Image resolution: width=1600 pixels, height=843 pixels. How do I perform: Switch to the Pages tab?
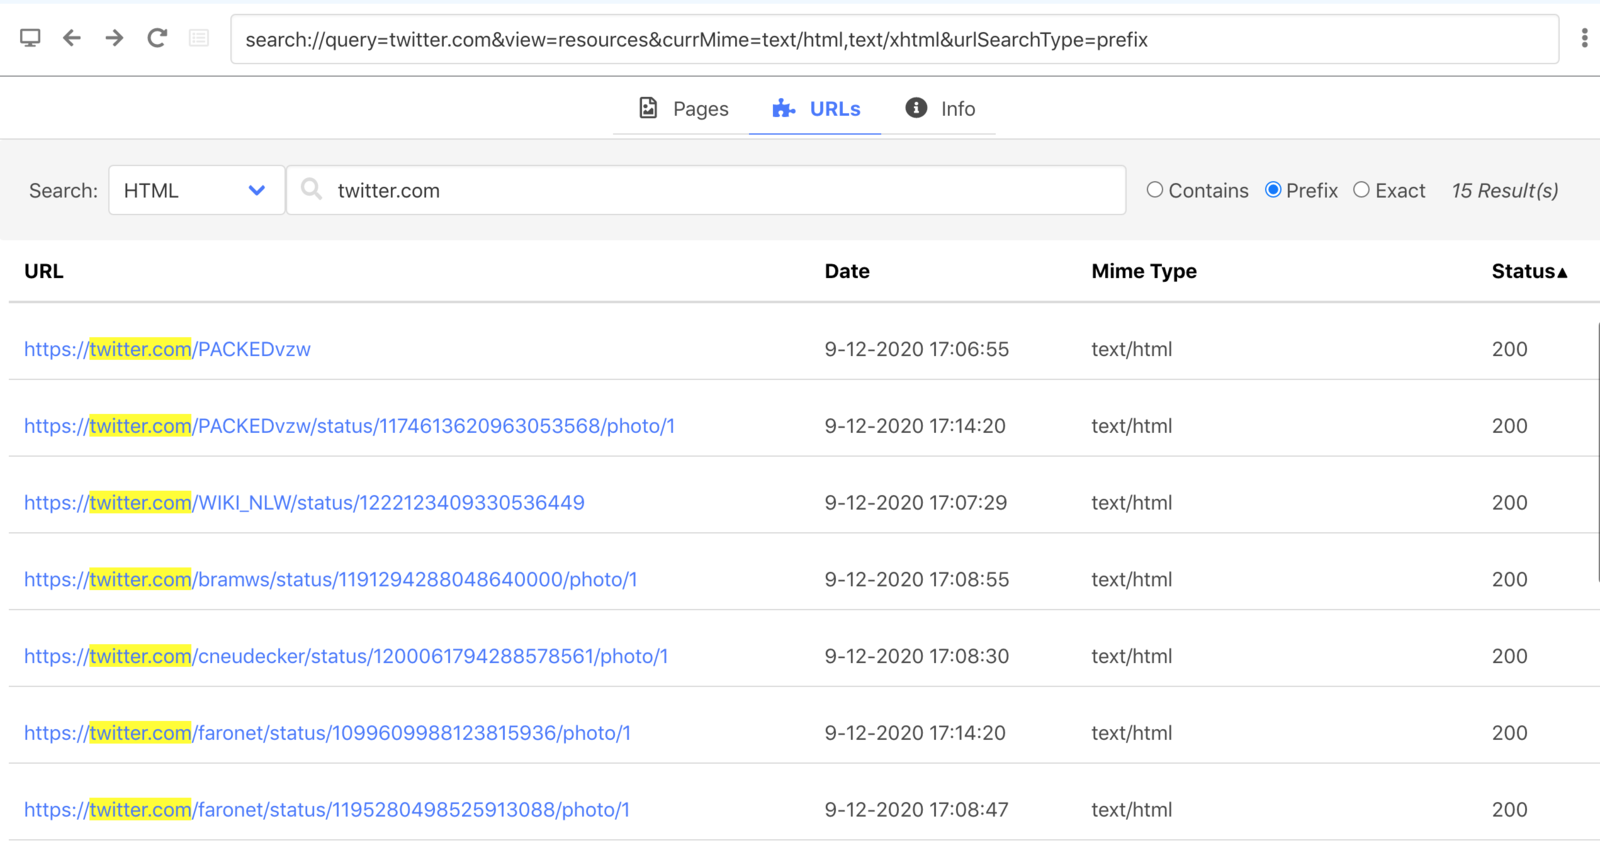pos(684,109)
